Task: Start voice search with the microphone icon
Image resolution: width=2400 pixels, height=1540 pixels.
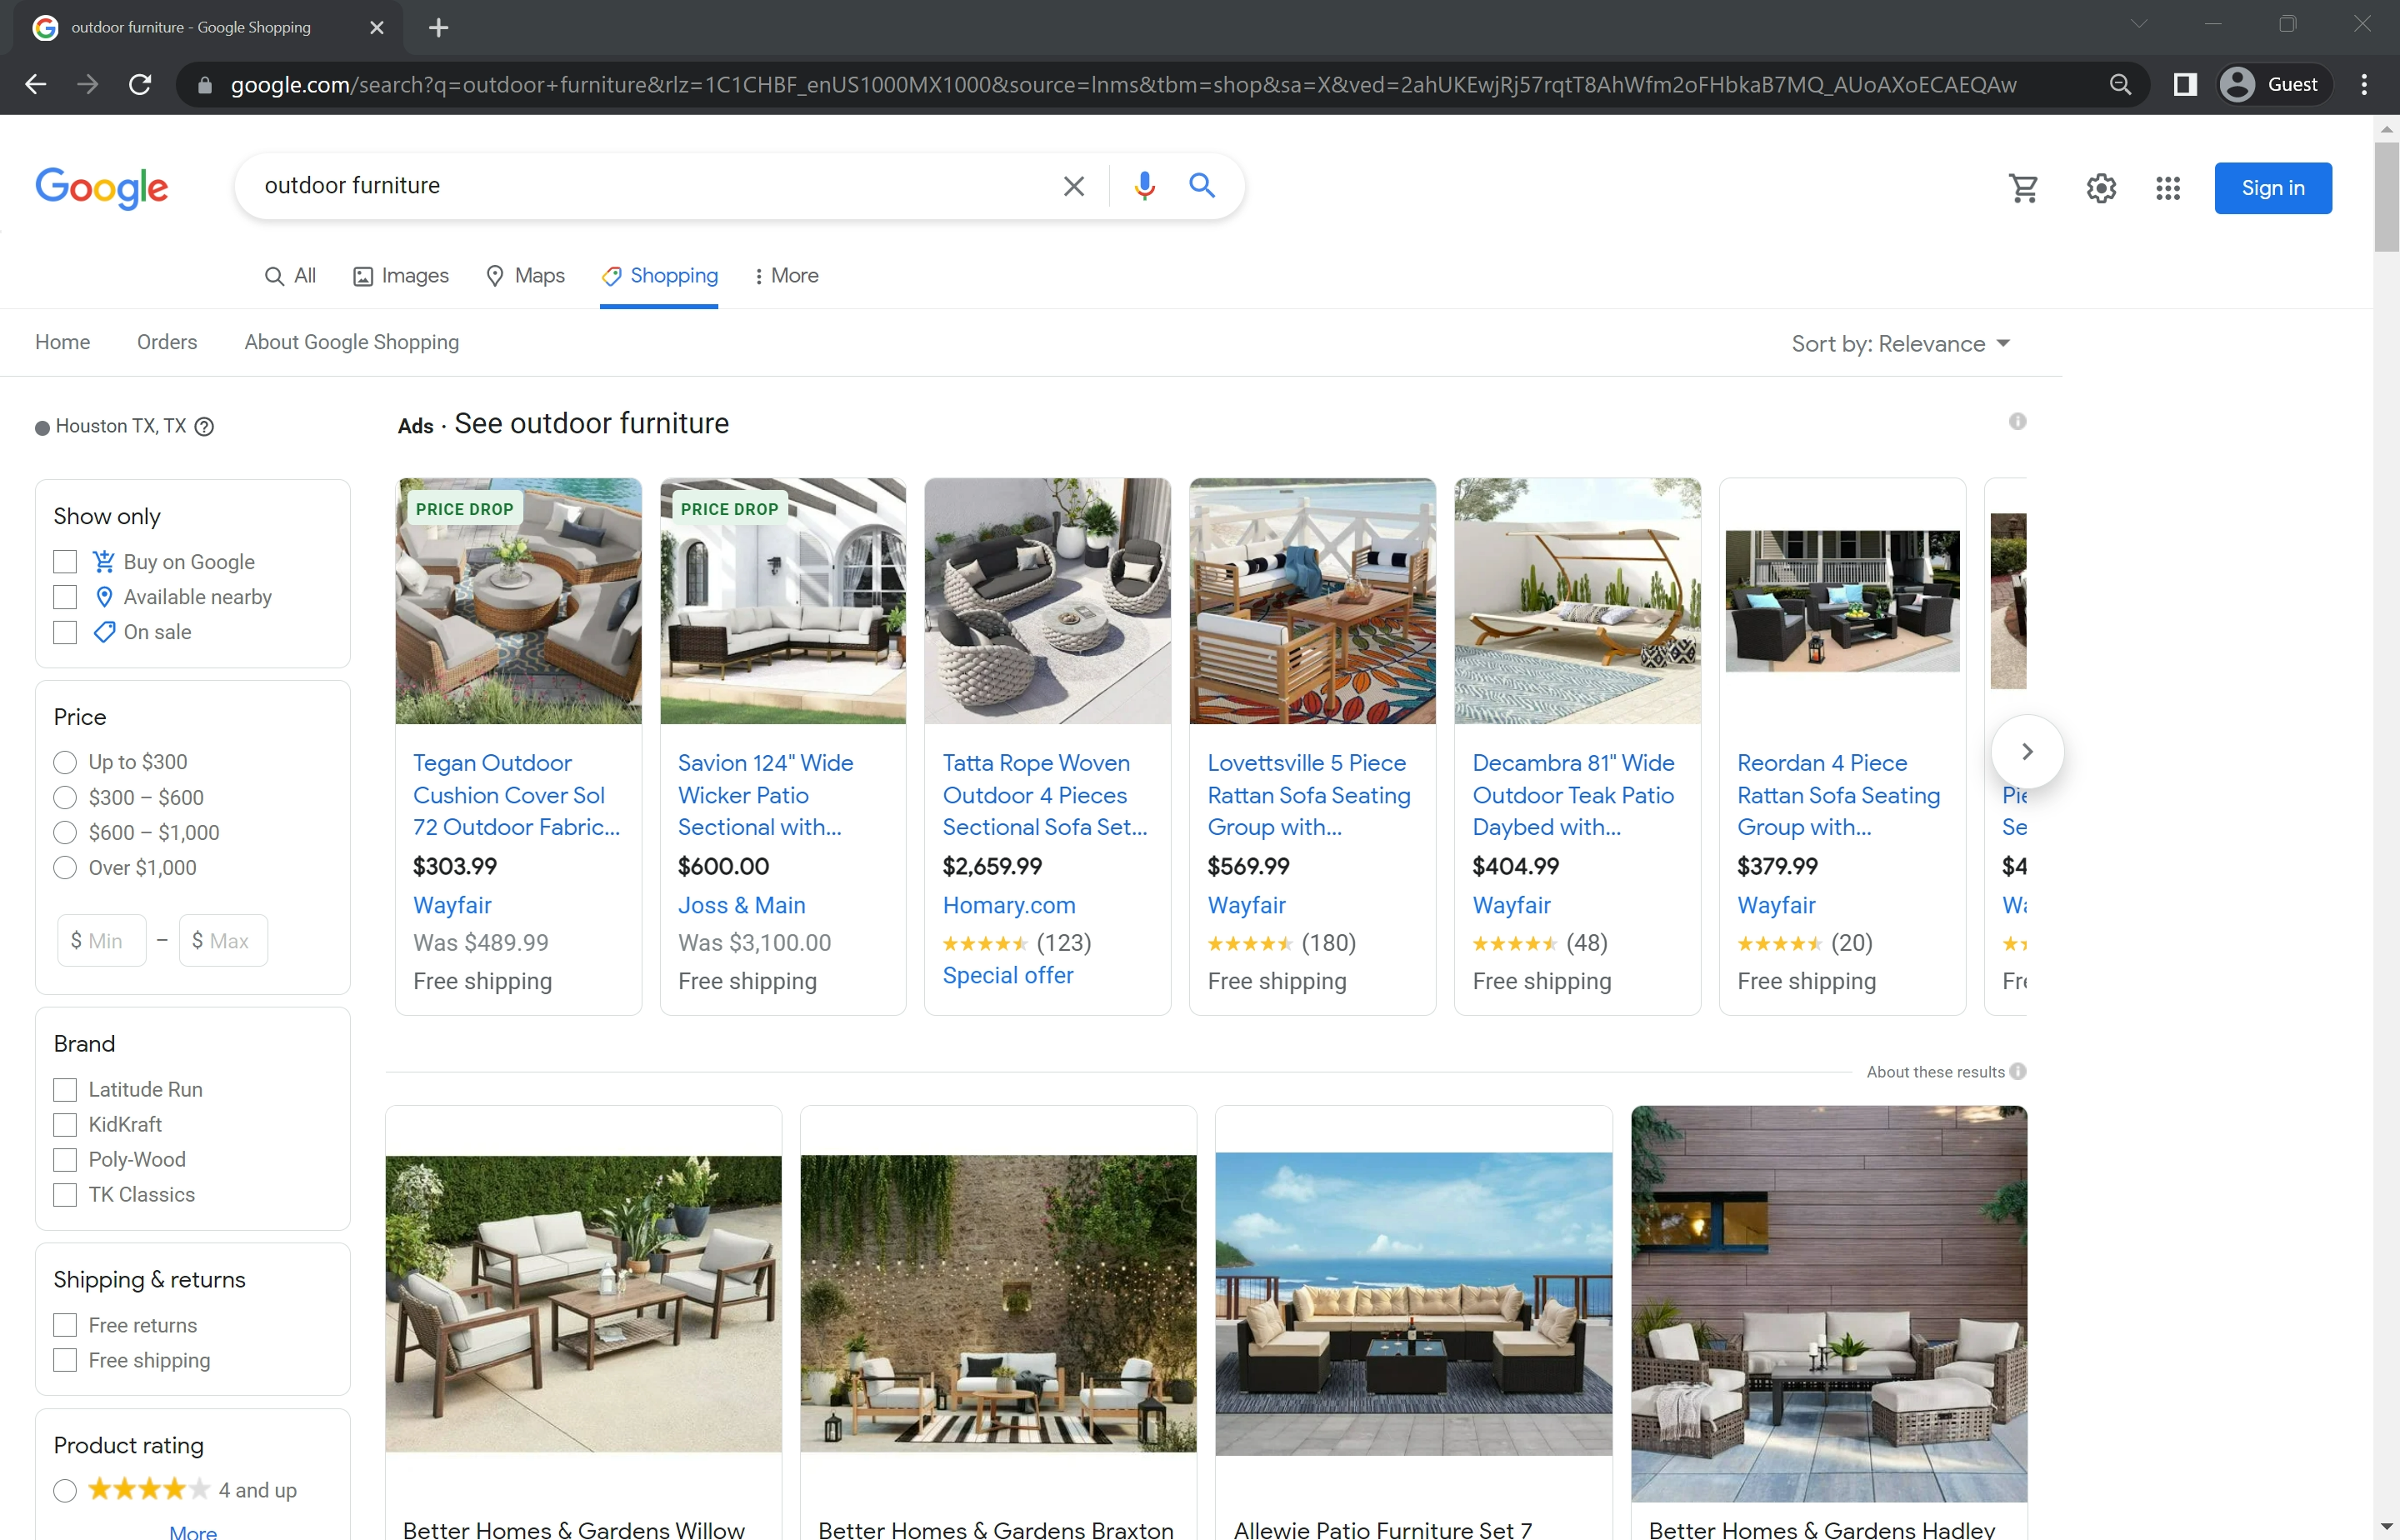Action: tap(1144, 186)
